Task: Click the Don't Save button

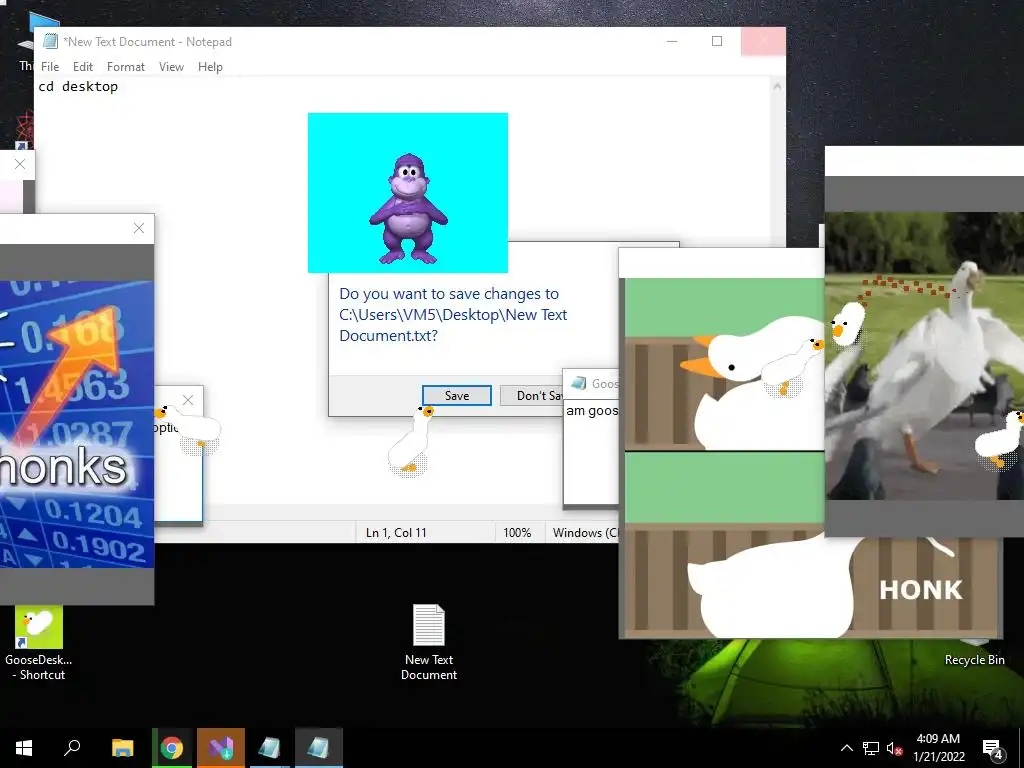Action: 532,395
